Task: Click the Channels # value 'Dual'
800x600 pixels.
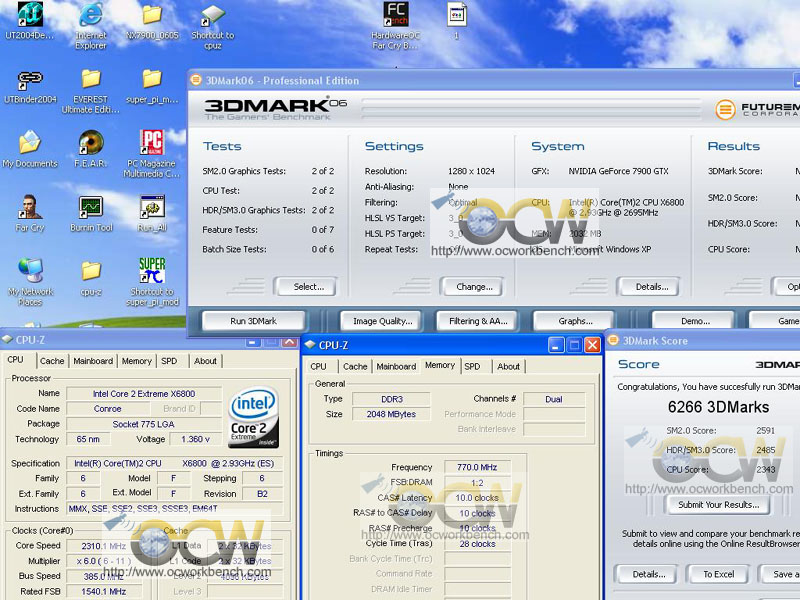Action: pos(554,399)
